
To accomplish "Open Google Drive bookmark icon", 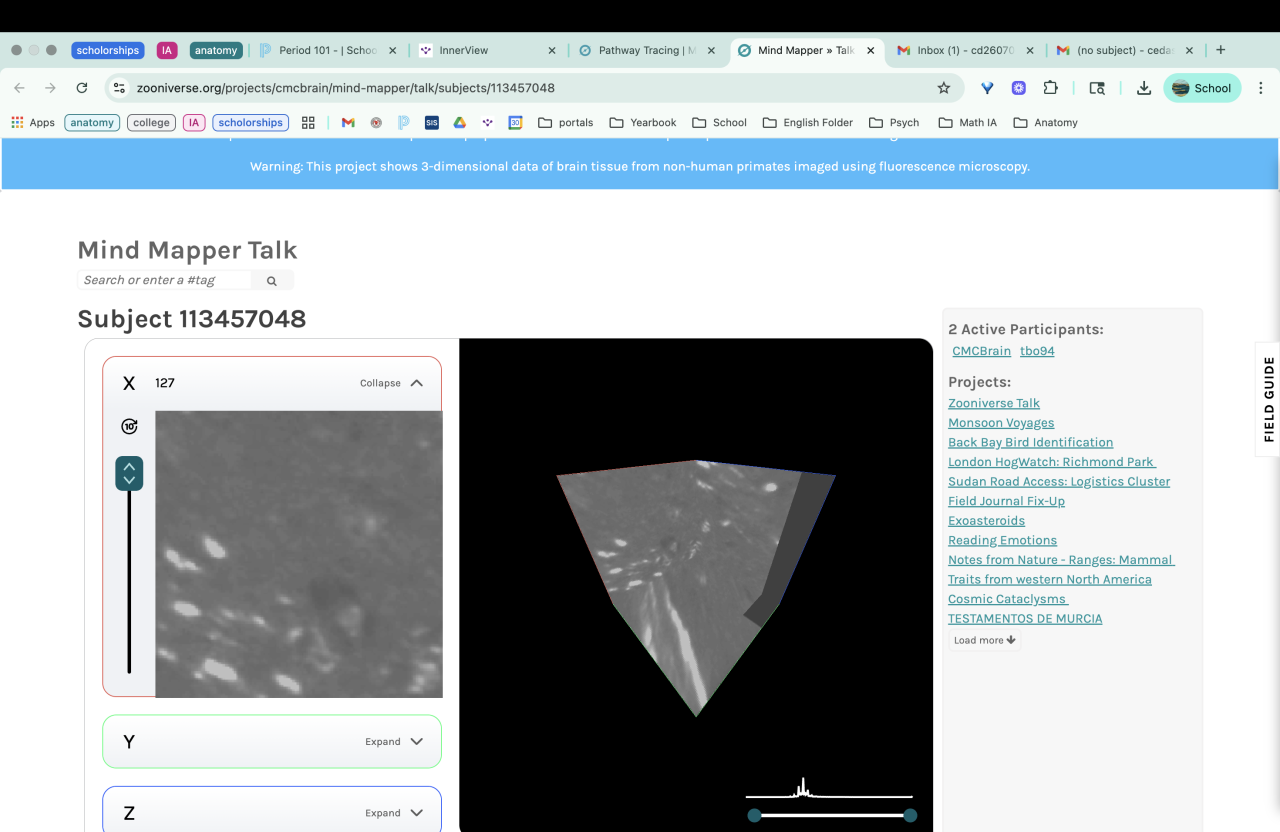I will (460, 123).
